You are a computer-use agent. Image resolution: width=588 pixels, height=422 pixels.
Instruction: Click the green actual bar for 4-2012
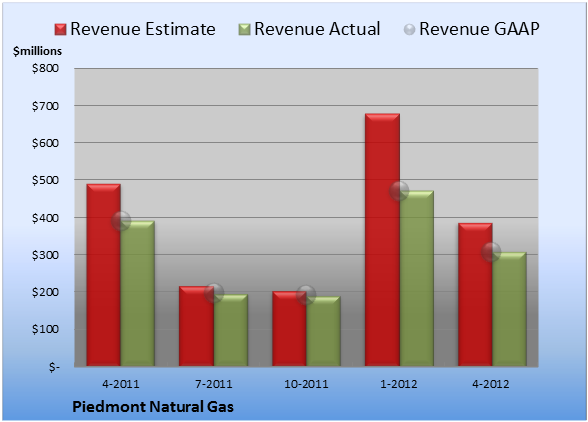point(510,309)
